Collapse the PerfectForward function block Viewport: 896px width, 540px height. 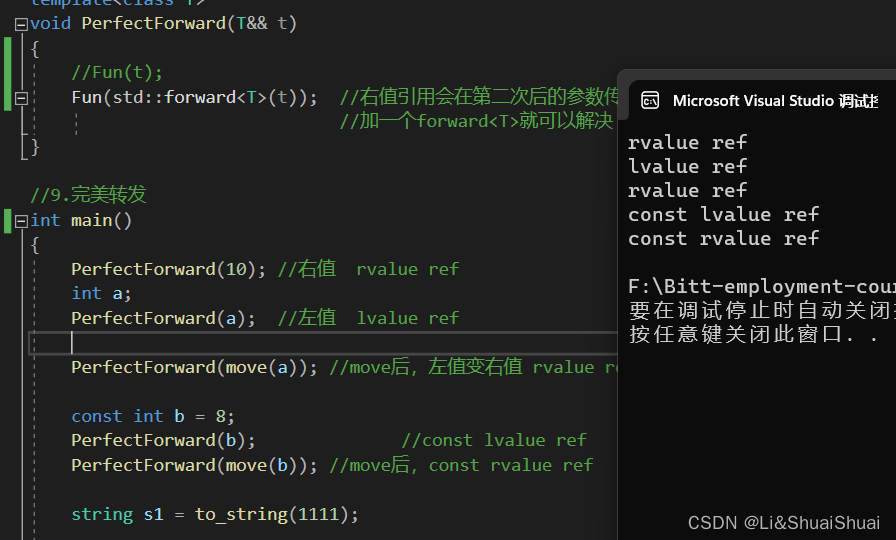click(21, 24)
